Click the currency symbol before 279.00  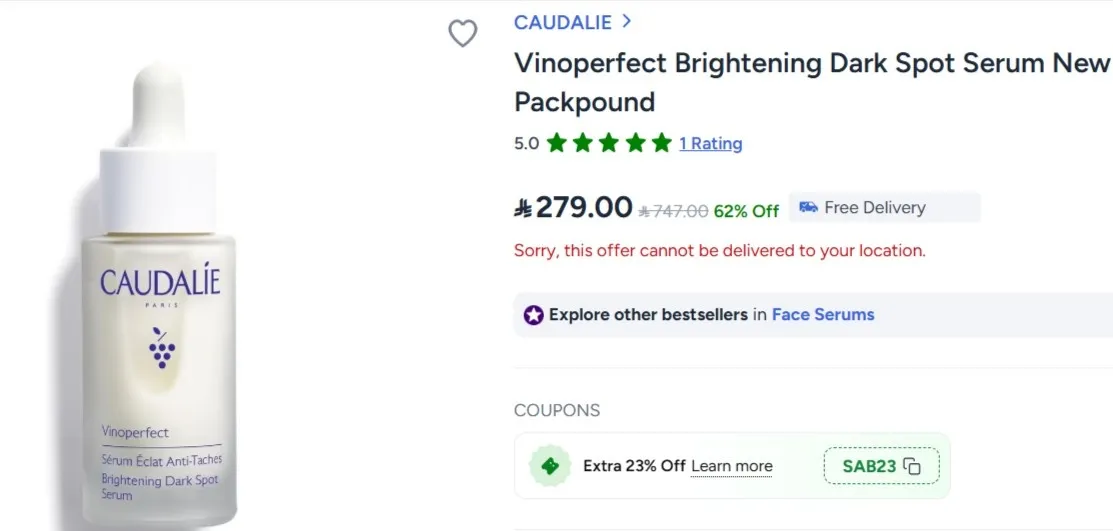(523, 208)
